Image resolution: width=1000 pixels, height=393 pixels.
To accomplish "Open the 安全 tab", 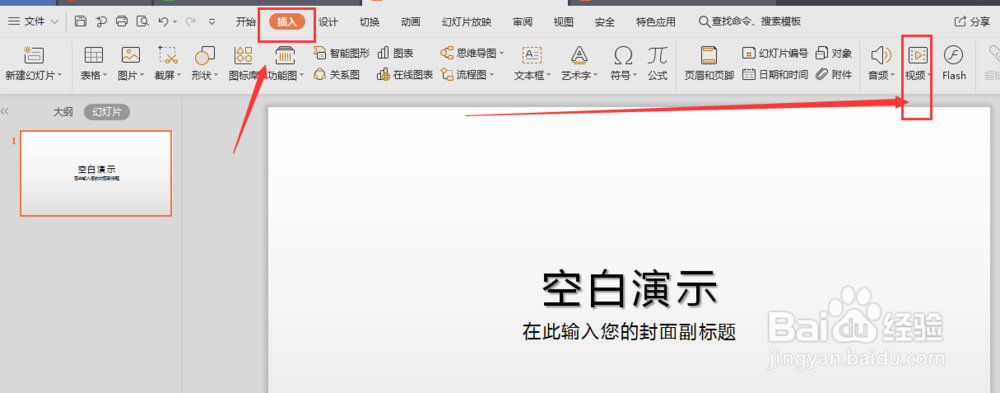I will coord(605,22).
